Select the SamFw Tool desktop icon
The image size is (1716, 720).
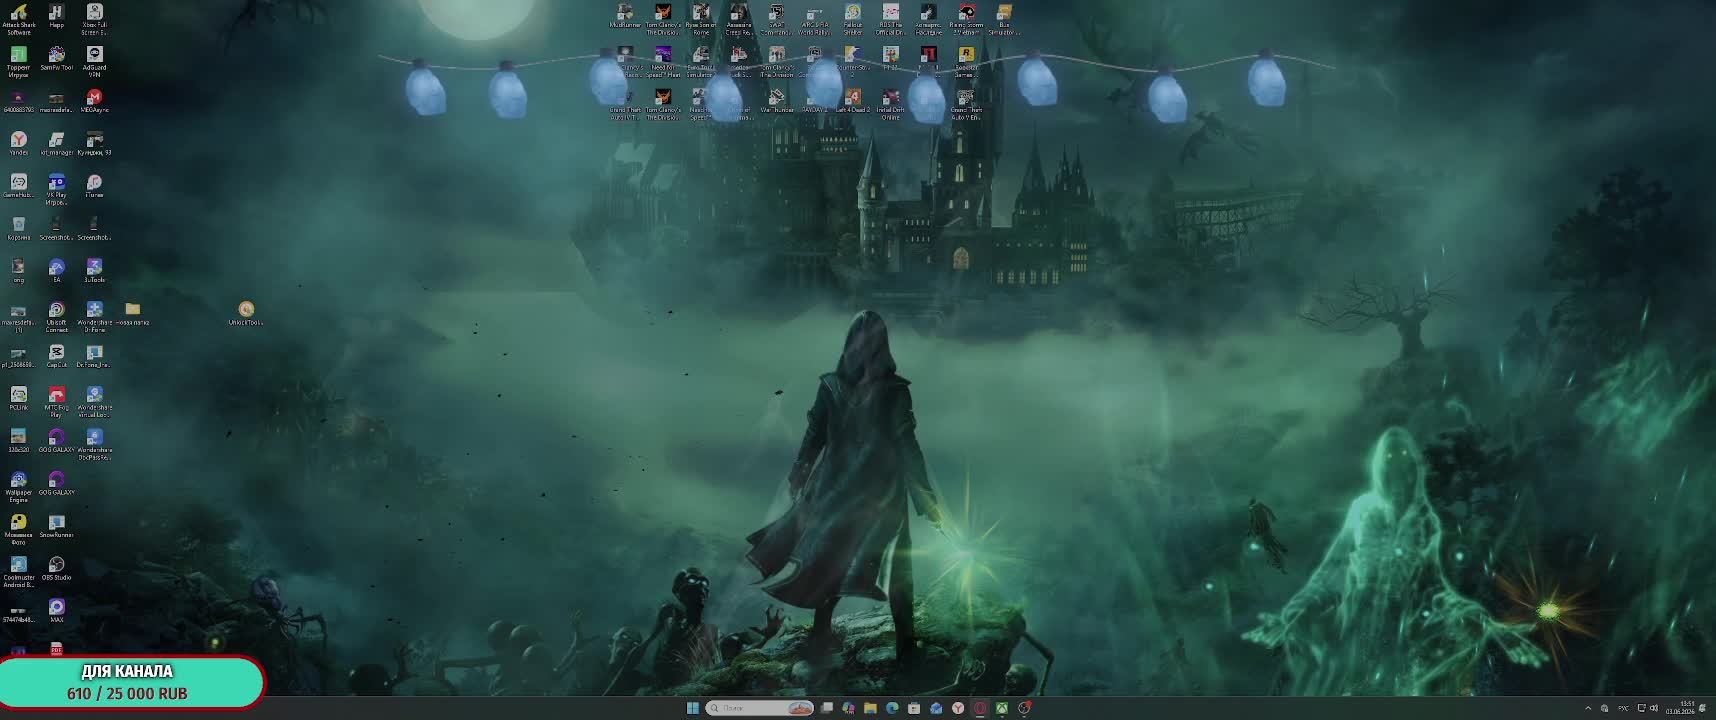click(x=57, y=58)
